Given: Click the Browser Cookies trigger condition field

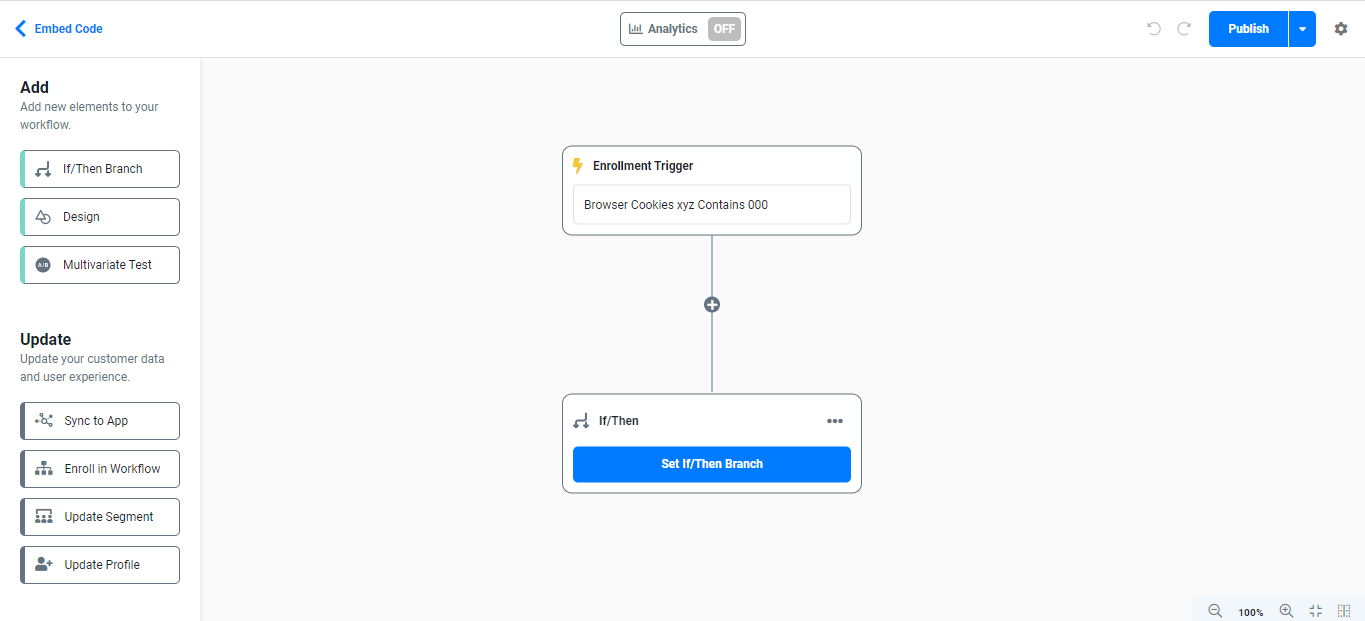Looking at the screenshot, I should (712, 205).
